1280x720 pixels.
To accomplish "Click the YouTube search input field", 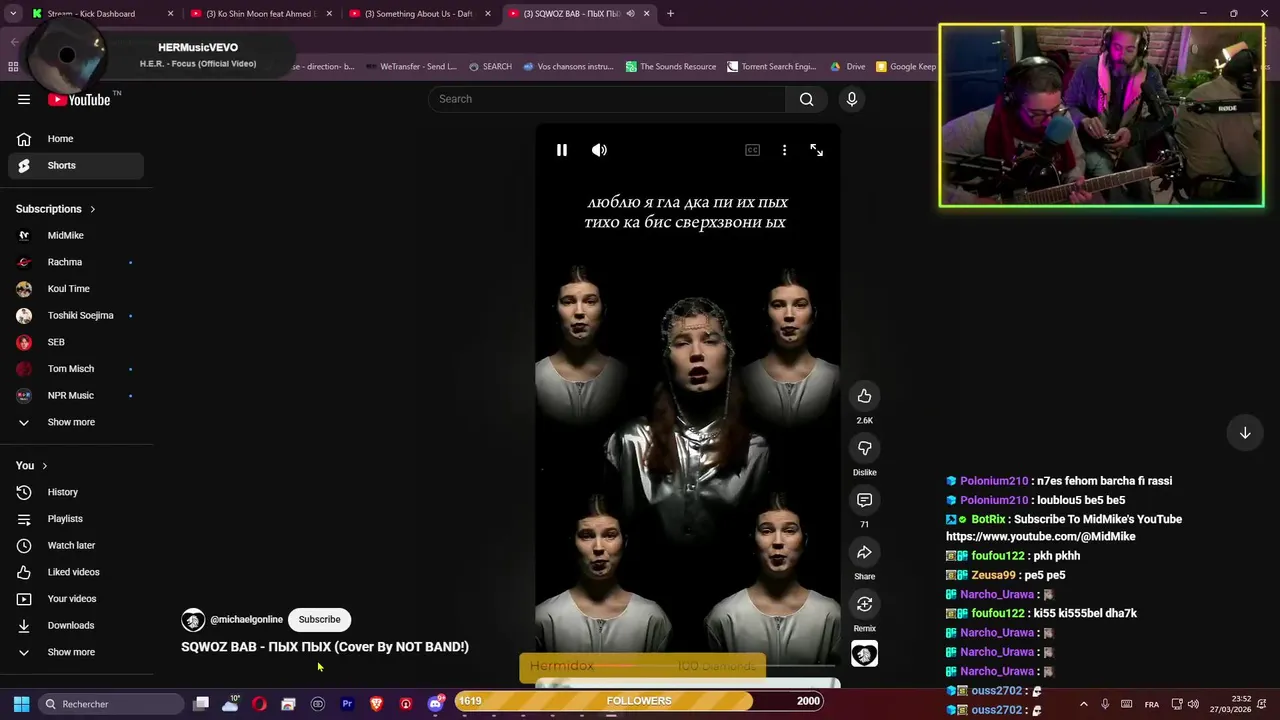I will [607, 99].
